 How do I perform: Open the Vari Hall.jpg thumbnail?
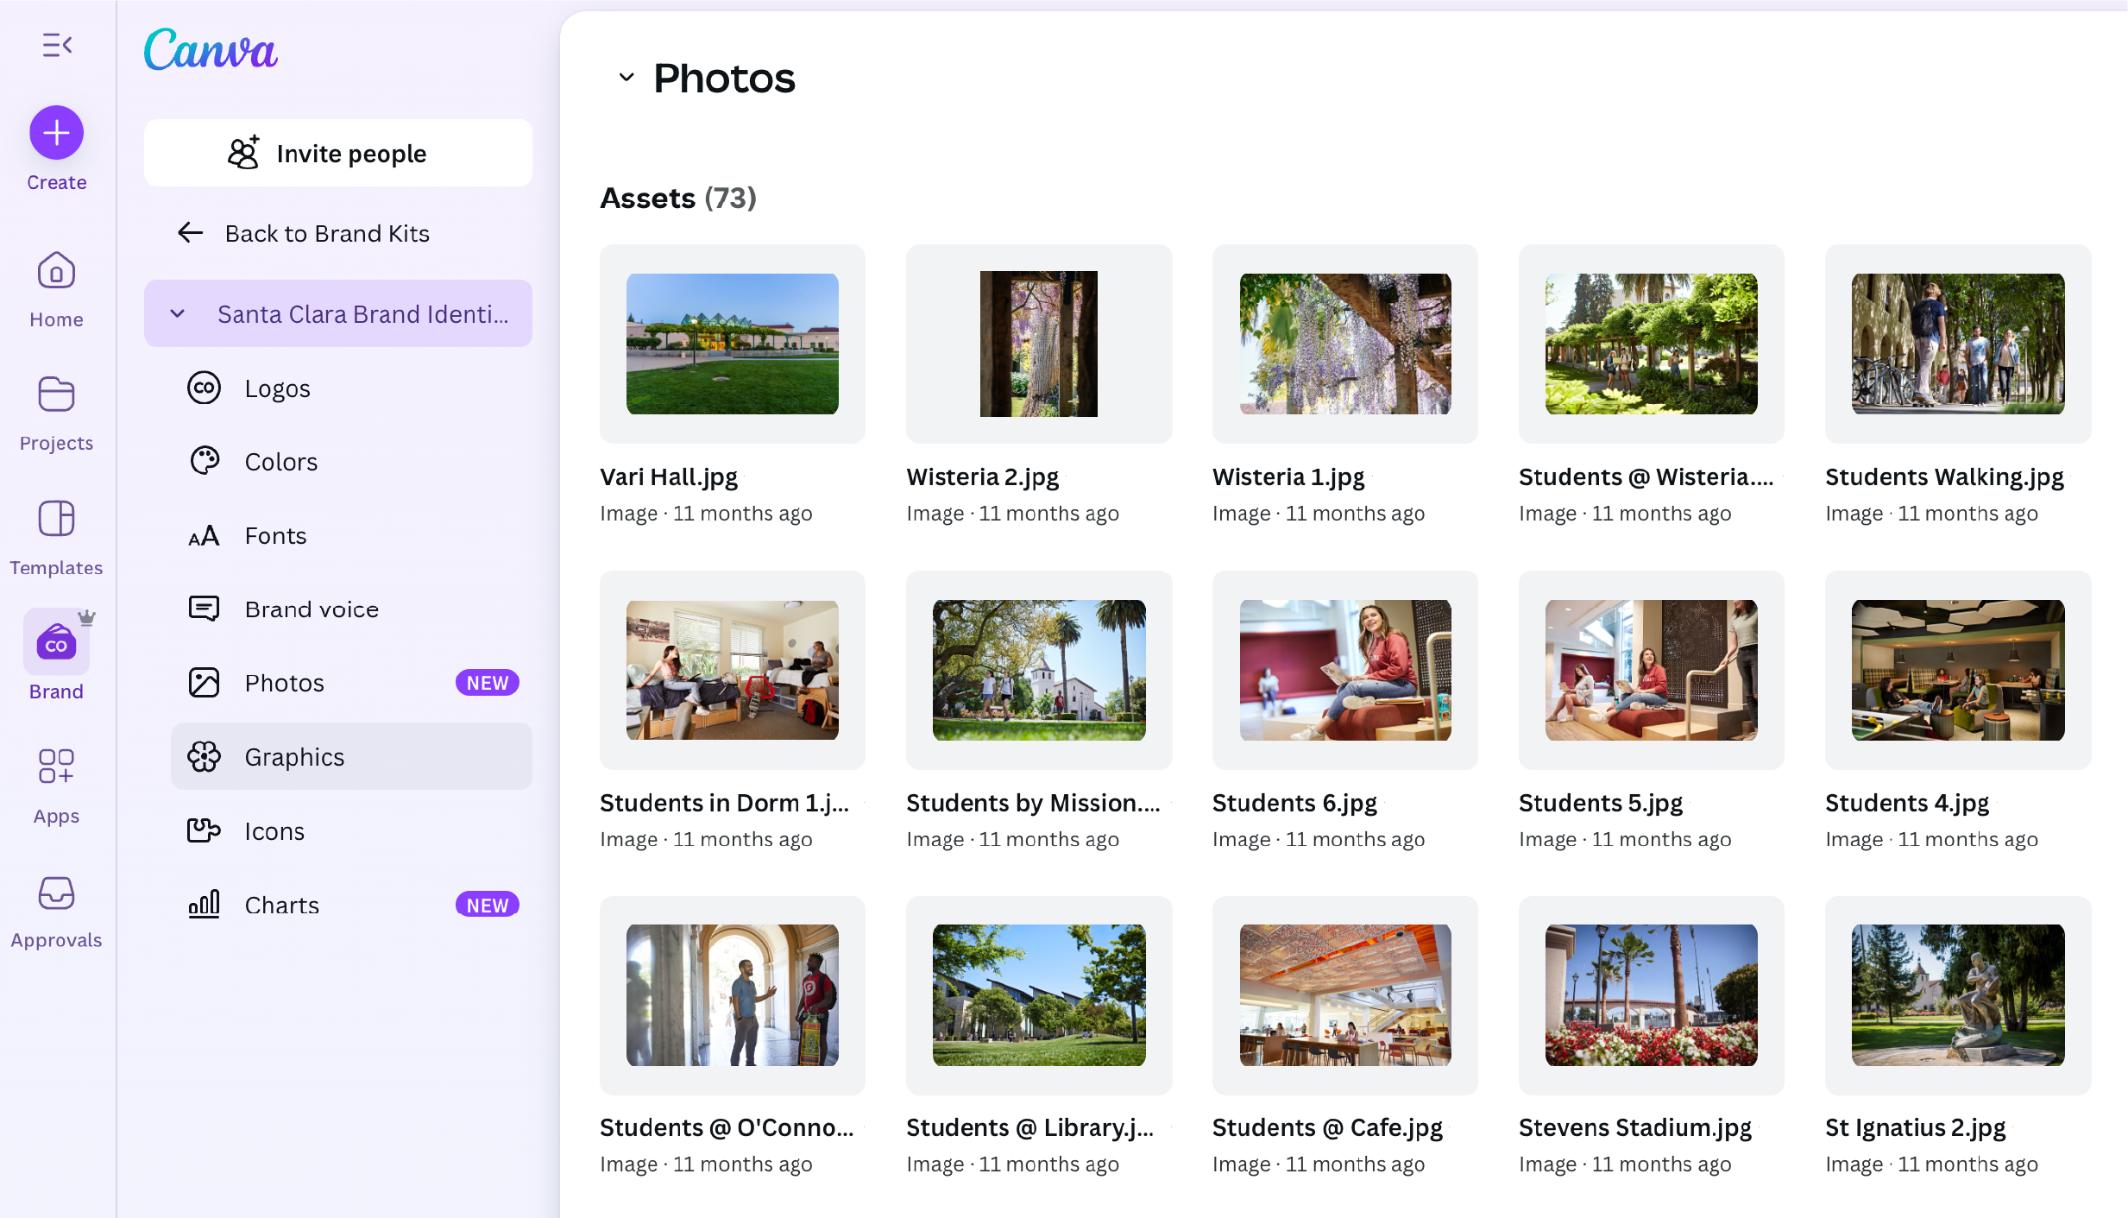(732, 344)
